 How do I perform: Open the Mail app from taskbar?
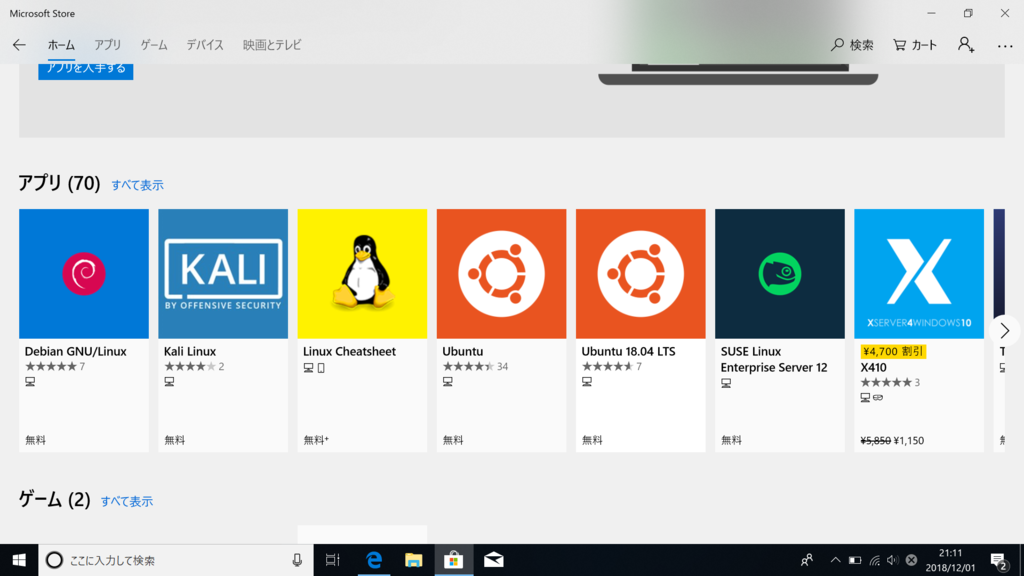click(x=494, y=560)
